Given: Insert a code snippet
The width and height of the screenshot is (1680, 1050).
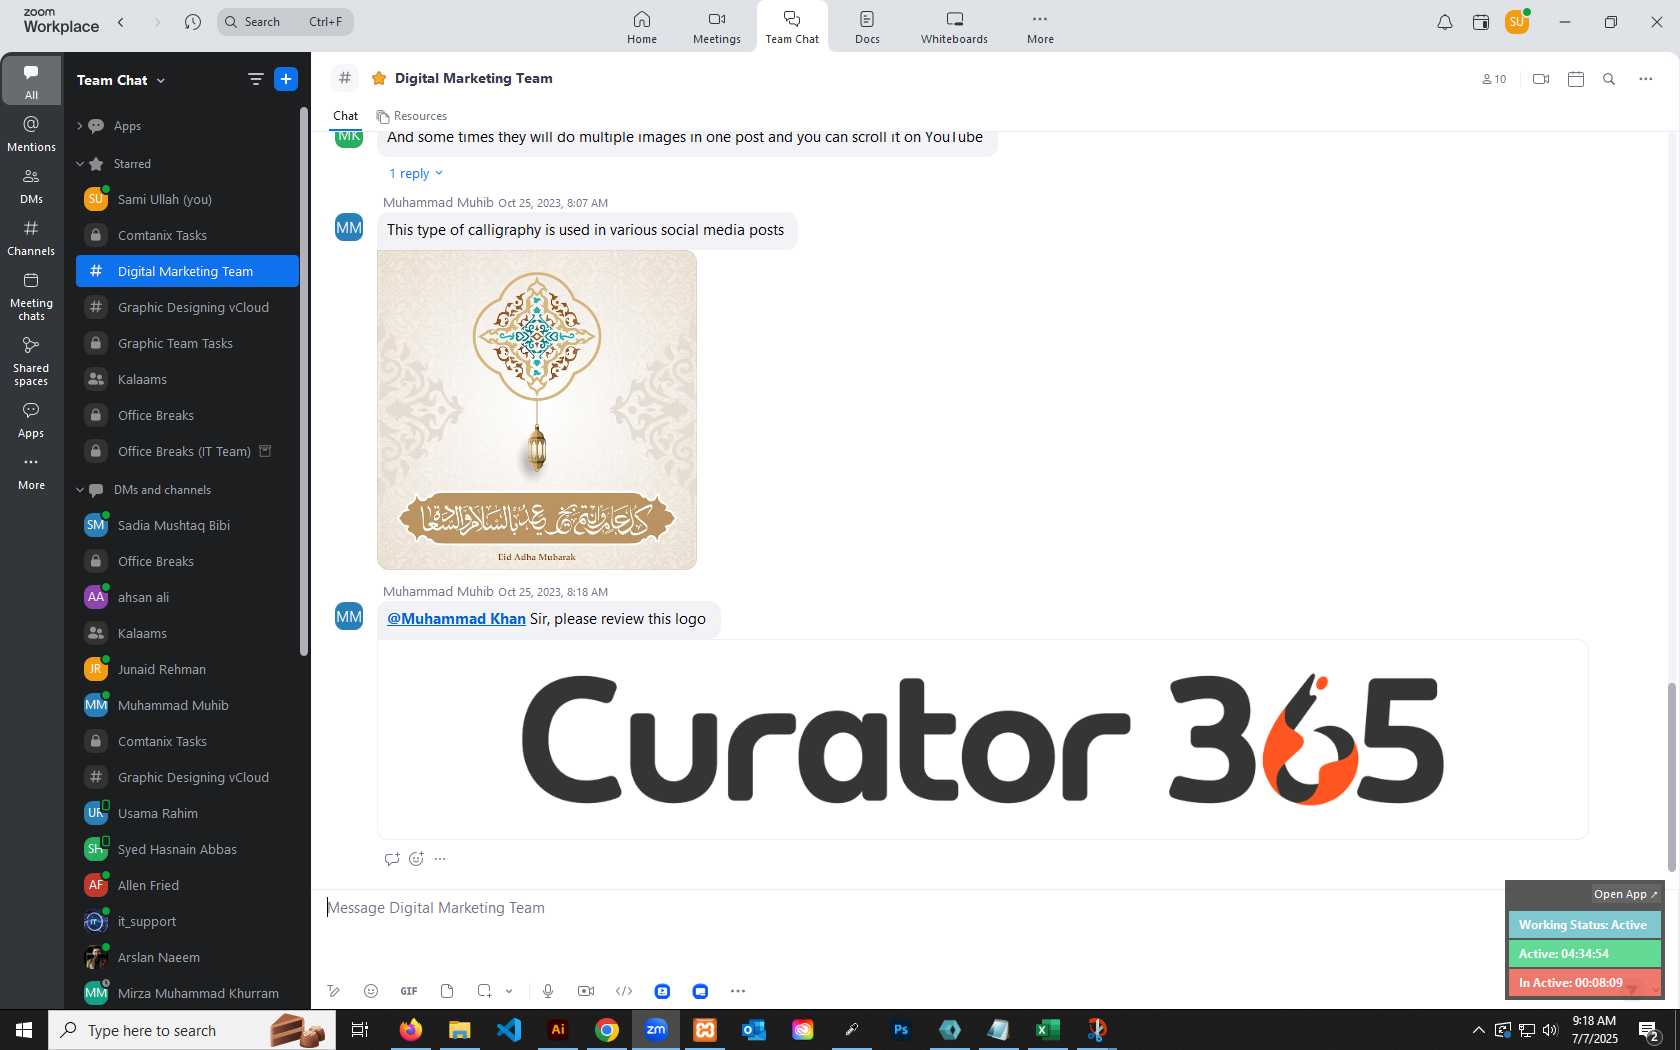Looking at the screenshot, I should (x=624, y=991).
